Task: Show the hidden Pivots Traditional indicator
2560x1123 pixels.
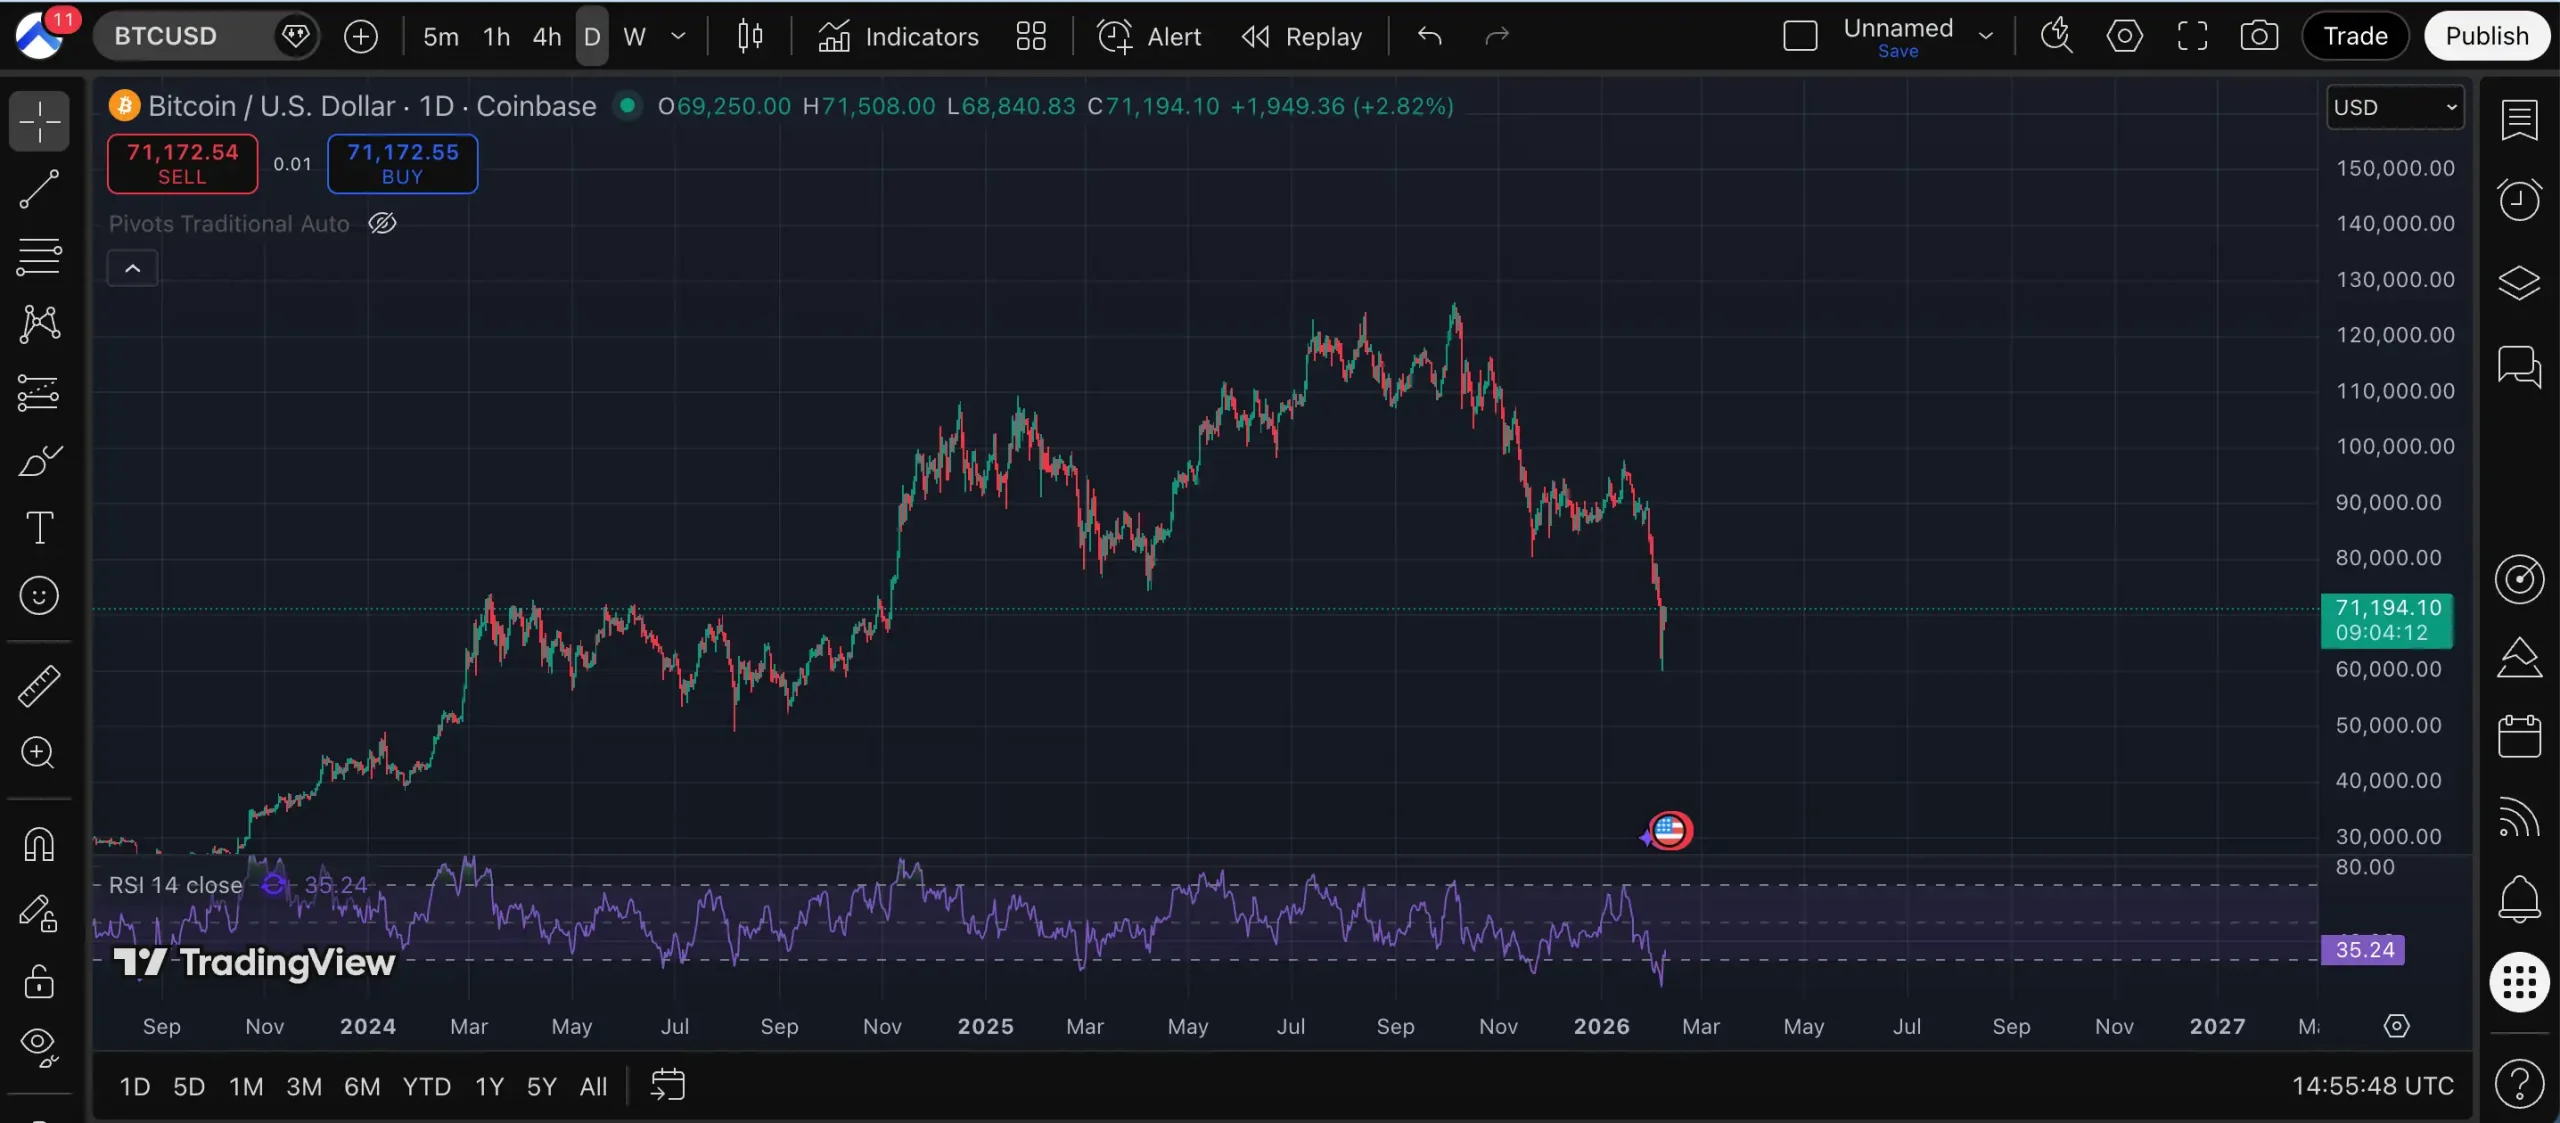Action: click(382, 223)
